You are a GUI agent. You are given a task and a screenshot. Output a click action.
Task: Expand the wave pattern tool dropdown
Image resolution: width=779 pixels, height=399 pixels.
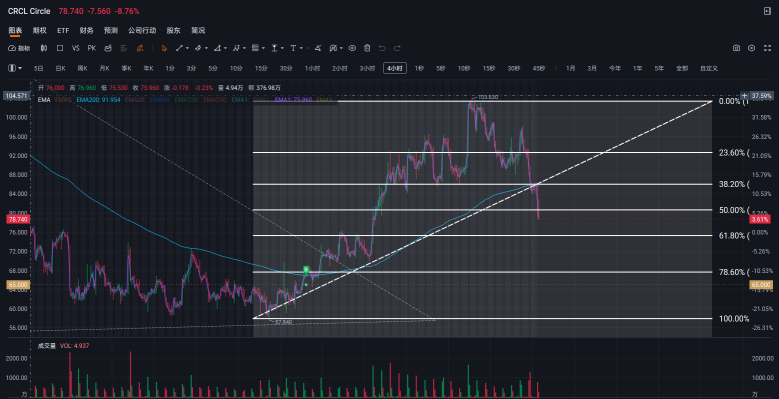(x=244, y=48)
